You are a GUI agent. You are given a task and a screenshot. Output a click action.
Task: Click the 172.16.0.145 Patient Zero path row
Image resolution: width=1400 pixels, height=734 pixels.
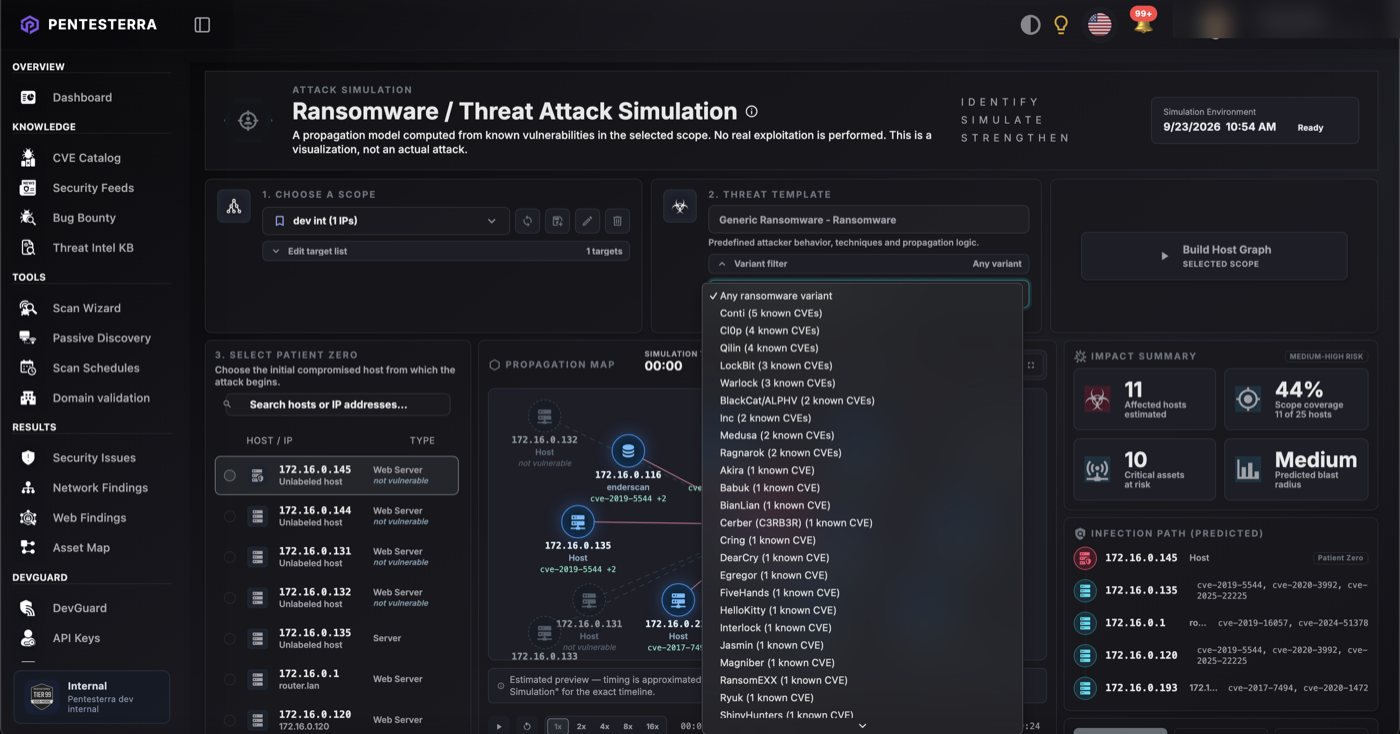click(1220, 558)
